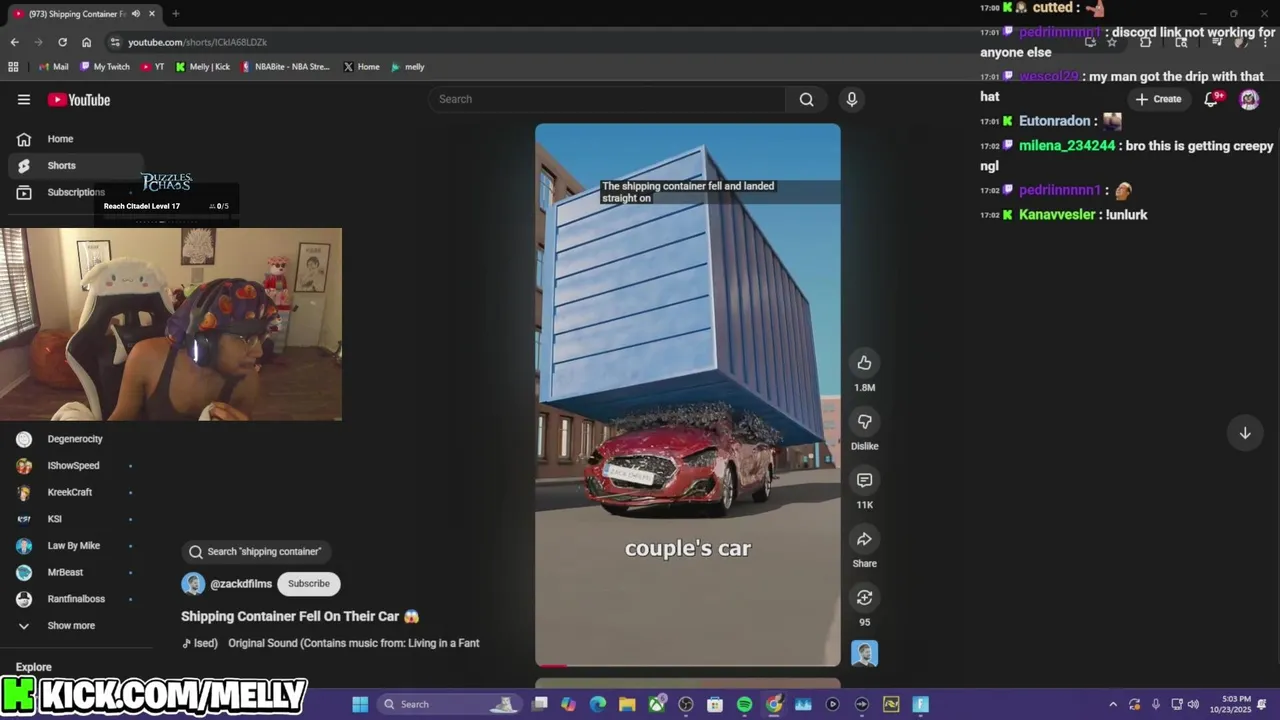Viewport: 1280px width, 720px height.
Task: Open the X Home bookmark
Action: point(361,67)
